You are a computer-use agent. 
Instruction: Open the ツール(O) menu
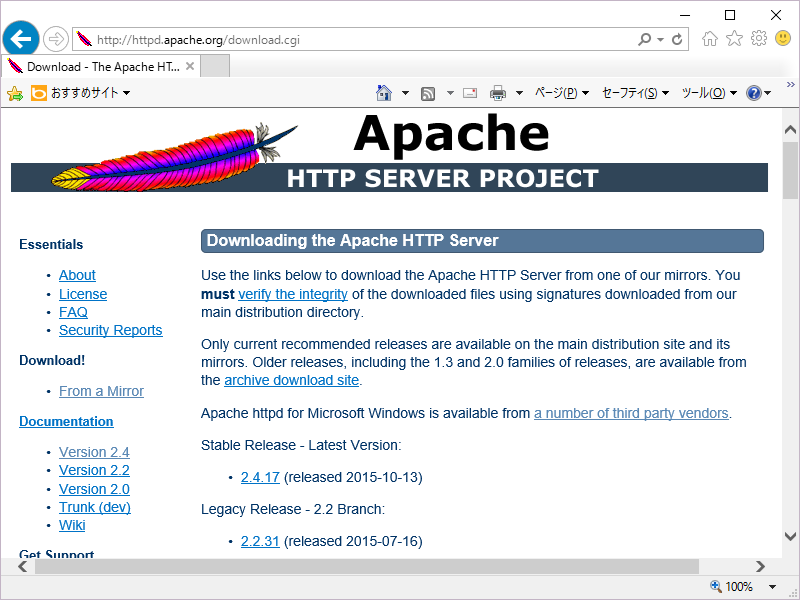(709, 93)
